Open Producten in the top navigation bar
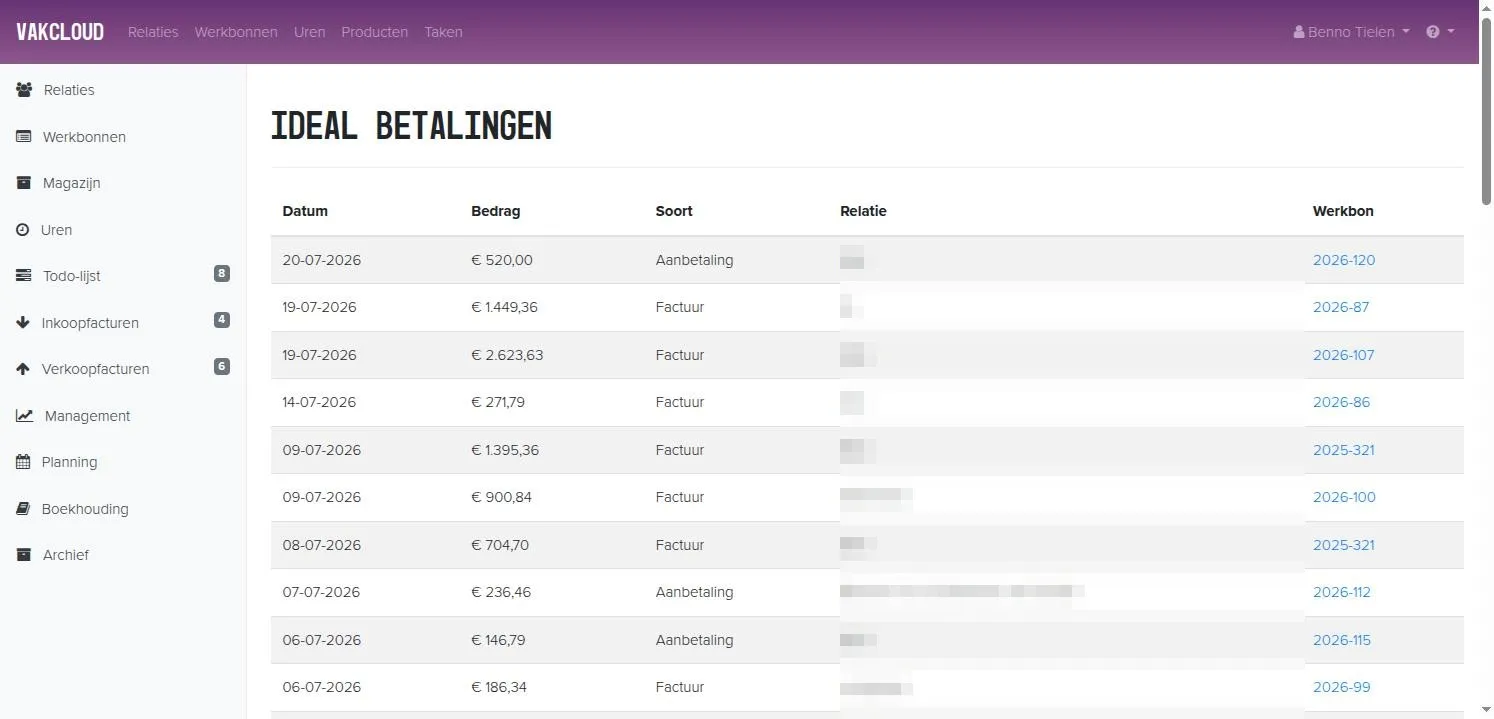This screenshot has width=1494, height=719. point(374,32)
